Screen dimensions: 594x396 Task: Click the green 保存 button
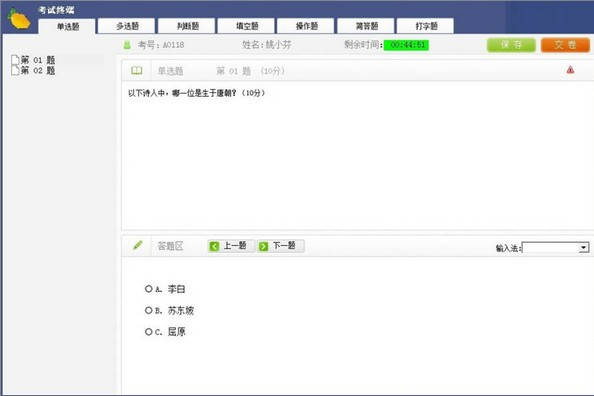(511, 45)
